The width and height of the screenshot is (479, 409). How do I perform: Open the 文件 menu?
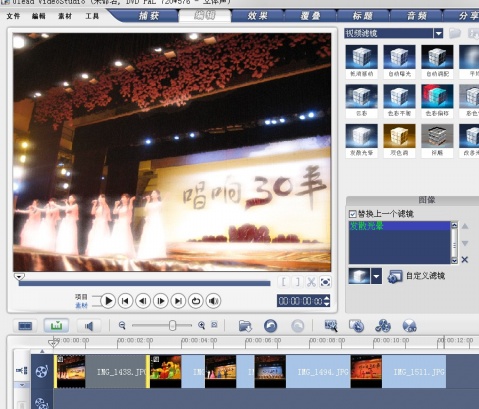[x=13, y=16]
